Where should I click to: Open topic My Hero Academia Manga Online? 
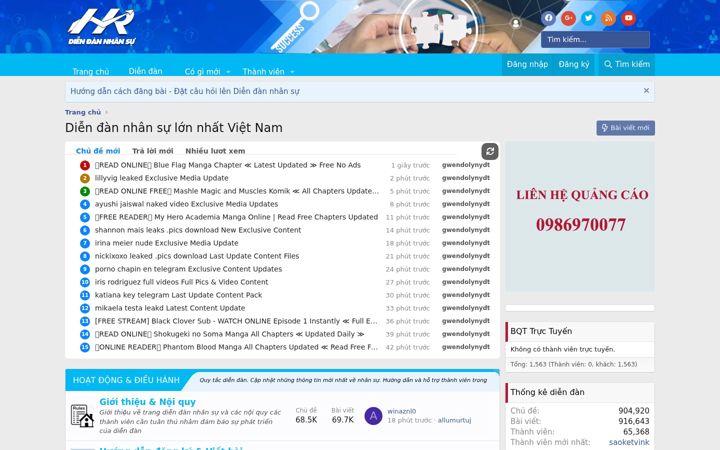click(x=236, y=217)
